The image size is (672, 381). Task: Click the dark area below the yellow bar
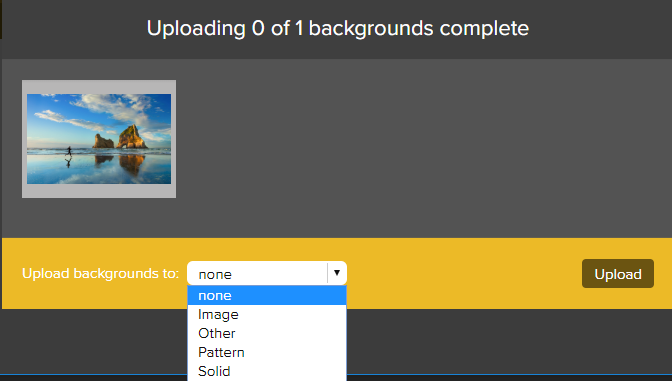[508, 341]
